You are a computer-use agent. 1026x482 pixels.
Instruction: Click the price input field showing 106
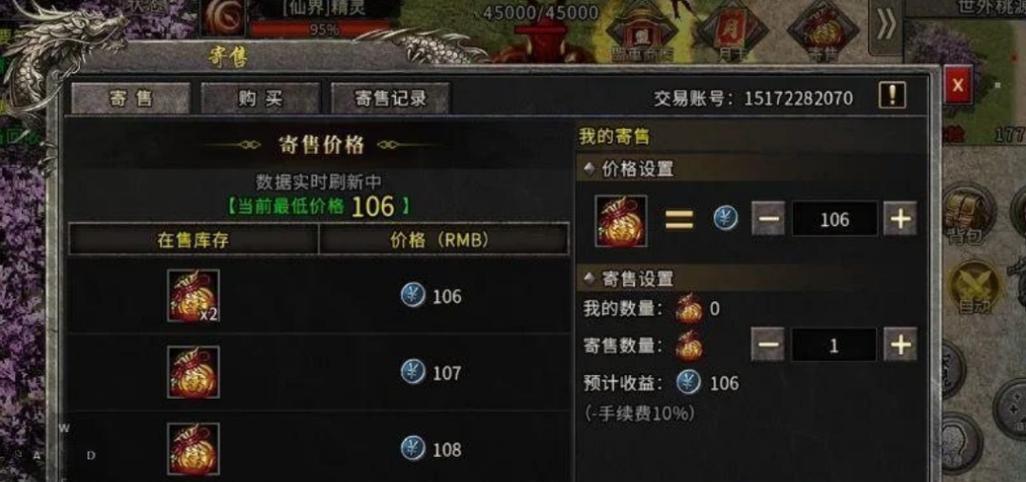834,219
